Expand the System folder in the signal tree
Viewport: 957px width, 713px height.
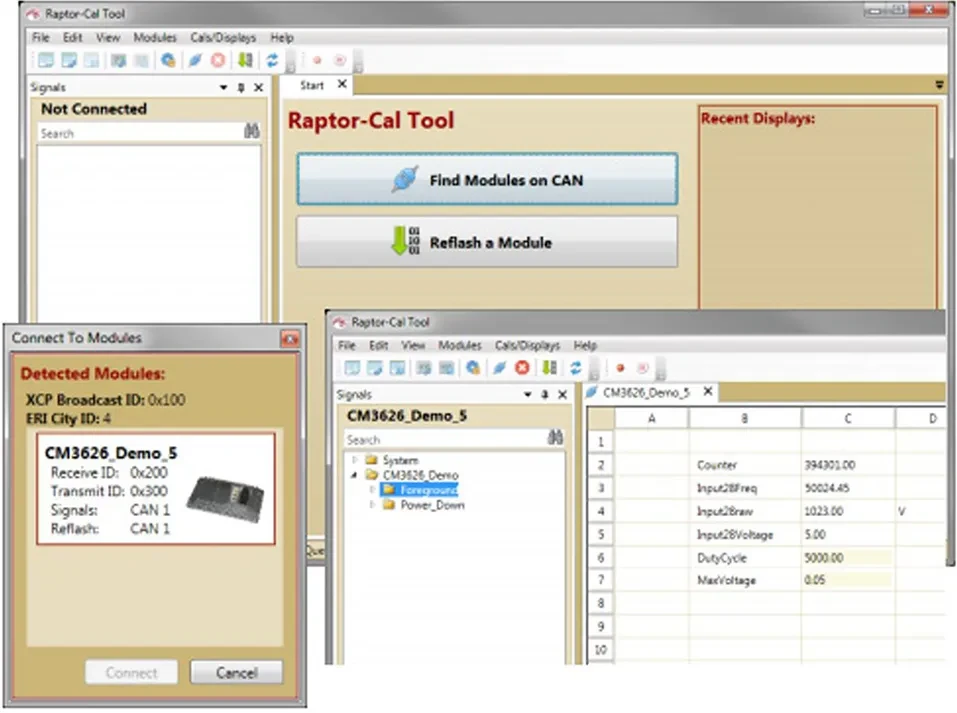click(x=353, y=460)
